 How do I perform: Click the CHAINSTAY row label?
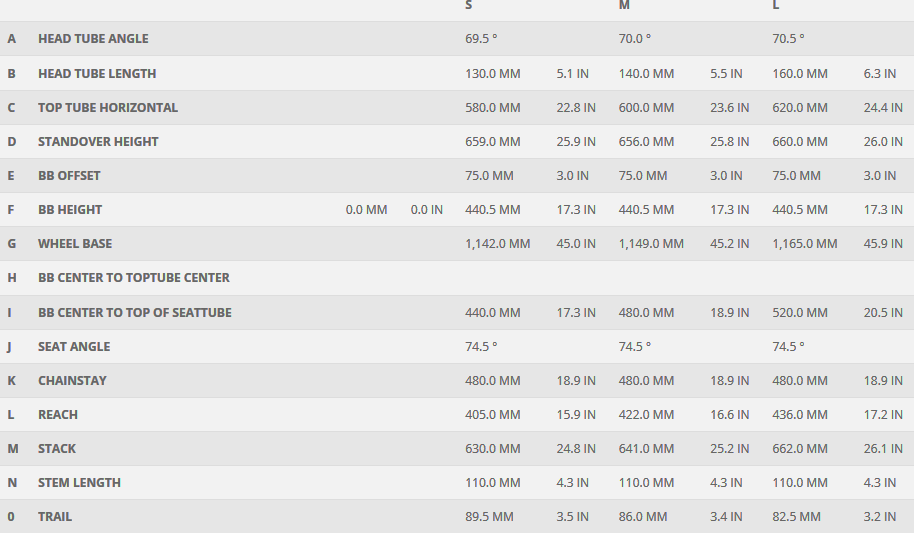(72, 381)
